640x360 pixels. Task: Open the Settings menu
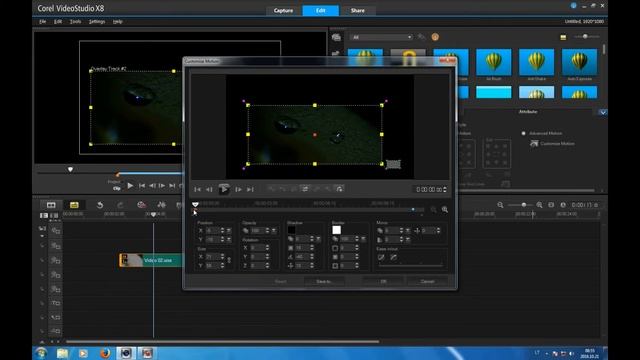click(97, 22)
